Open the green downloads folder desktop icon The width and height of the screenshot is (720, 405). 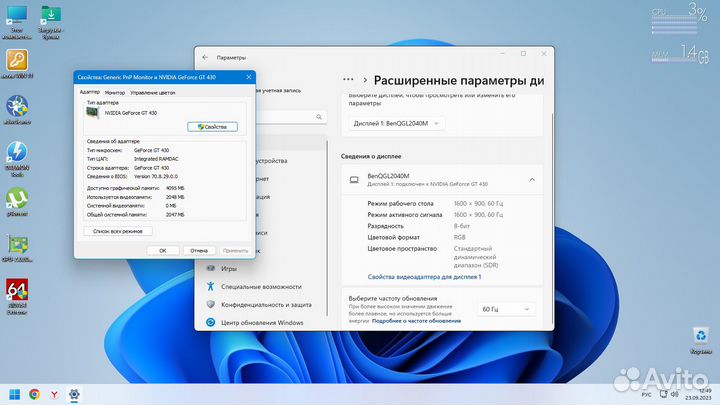point(51,22)
